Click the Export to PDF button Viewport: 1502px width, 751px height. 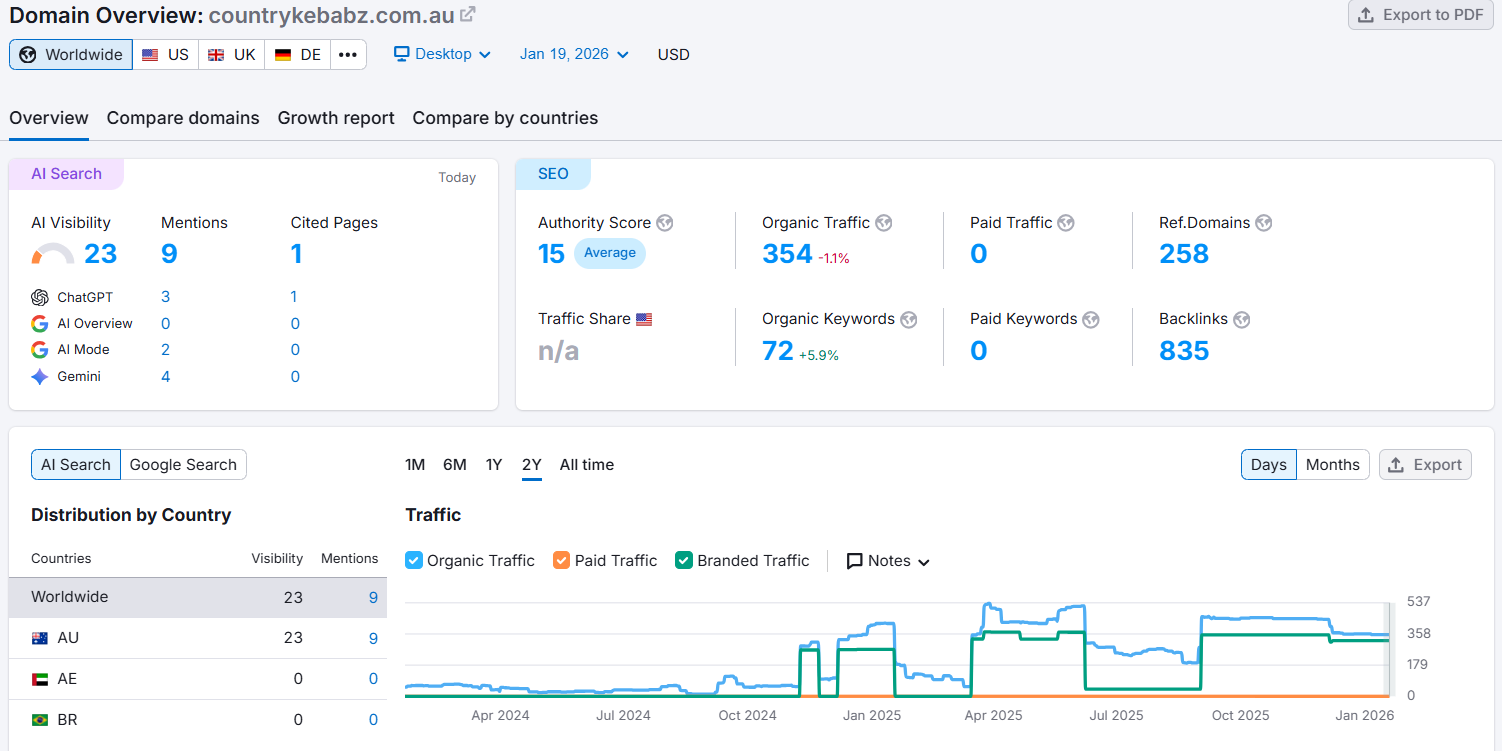(1420, 15)
